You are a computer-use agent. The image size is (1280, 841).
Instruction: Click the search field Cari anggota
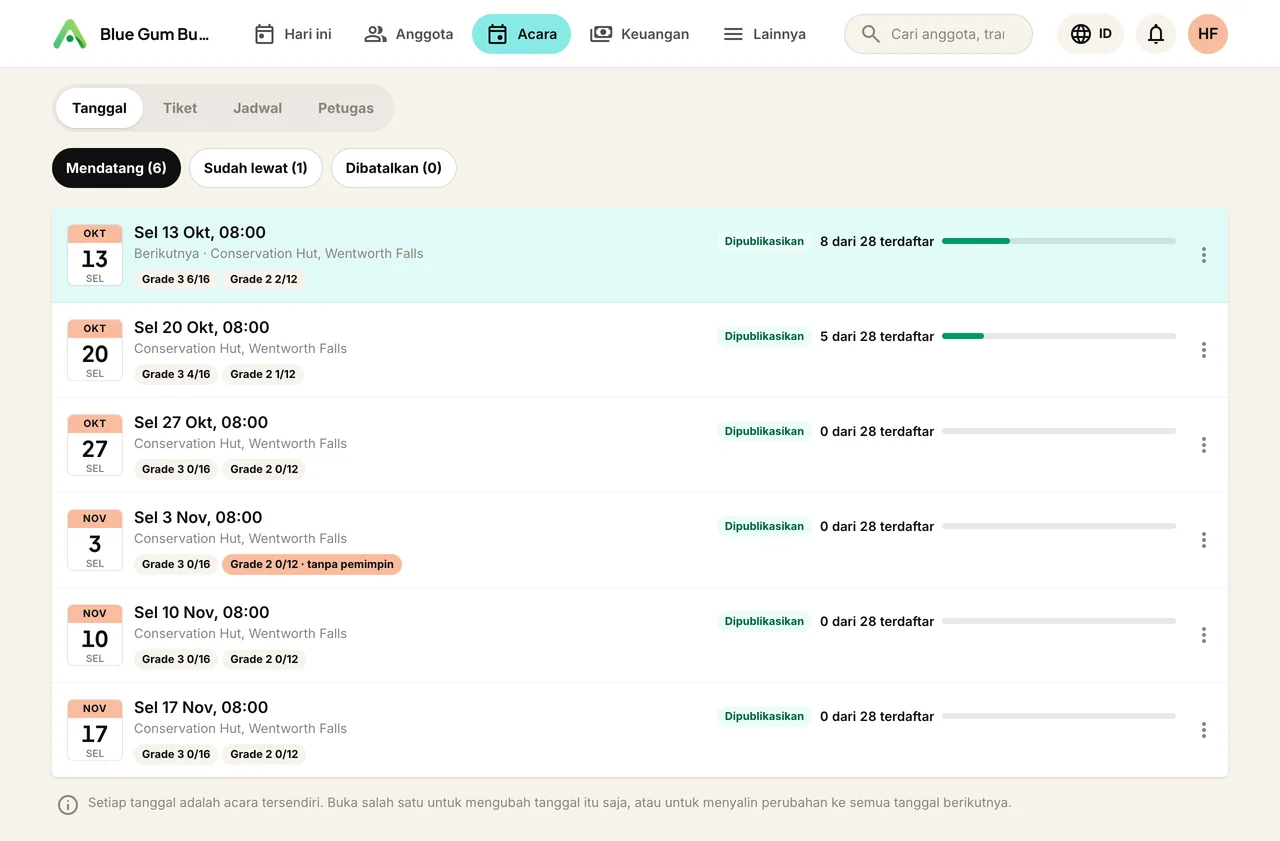pos(938,34)
